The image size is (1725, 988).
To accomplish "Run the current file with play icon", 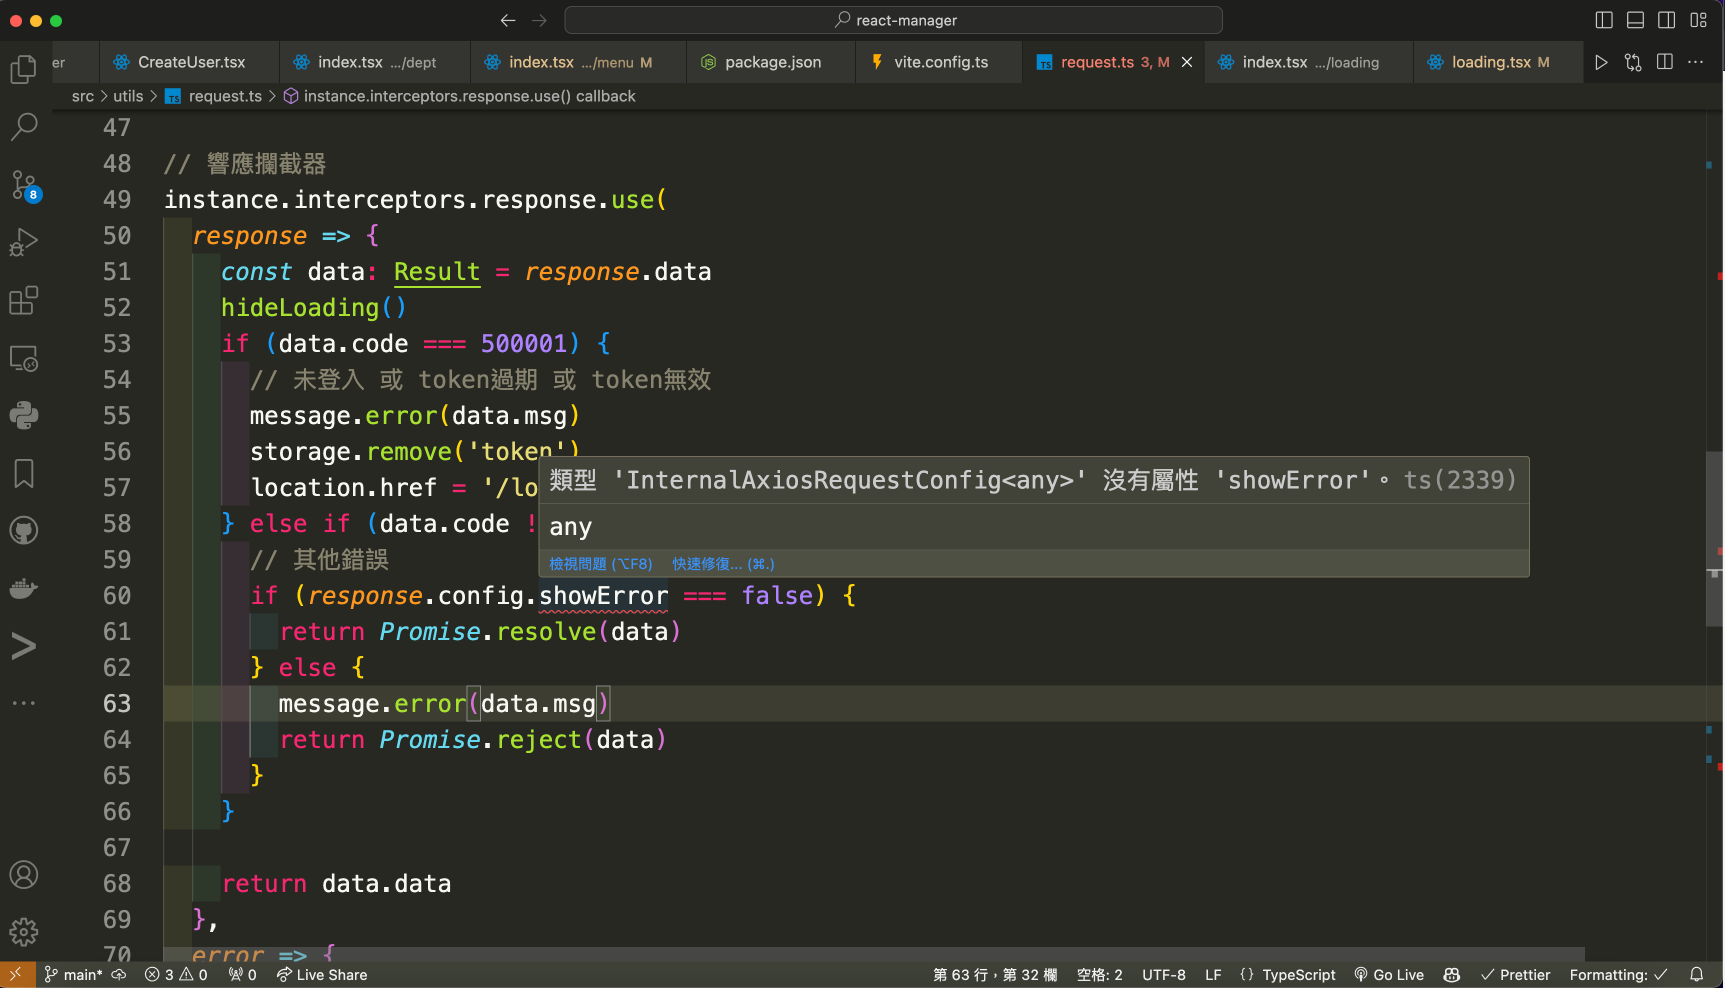I will point(1601,62).
